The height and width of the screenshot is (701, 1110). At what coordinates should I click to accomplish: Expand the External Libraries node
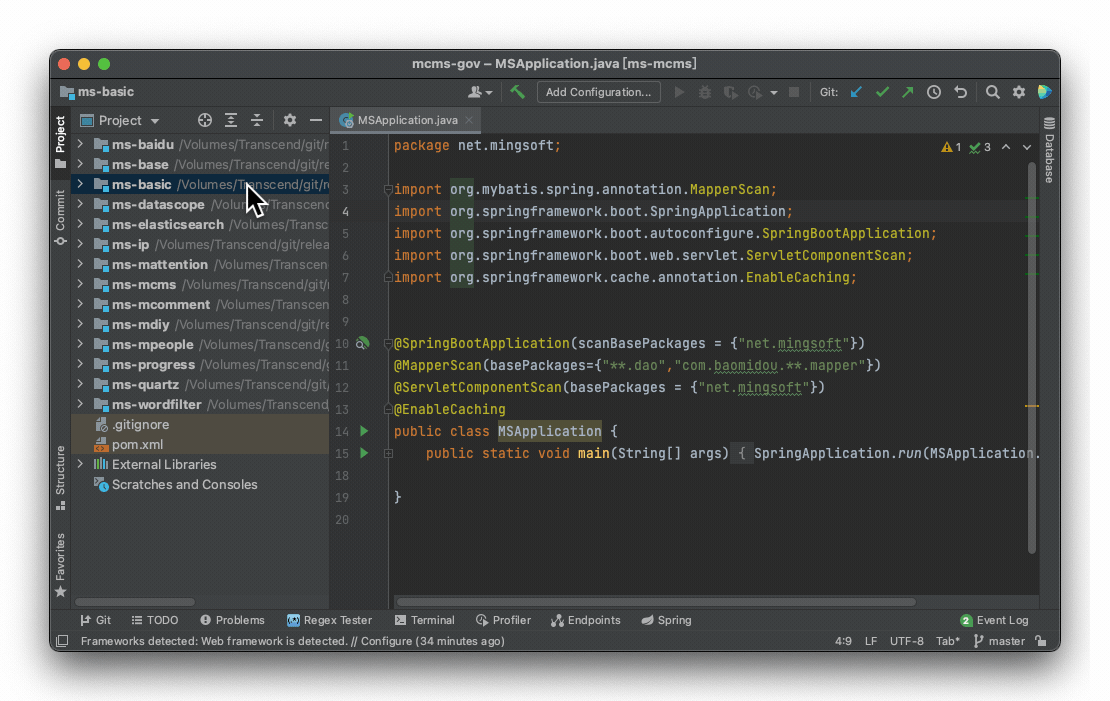coord(80,465)
